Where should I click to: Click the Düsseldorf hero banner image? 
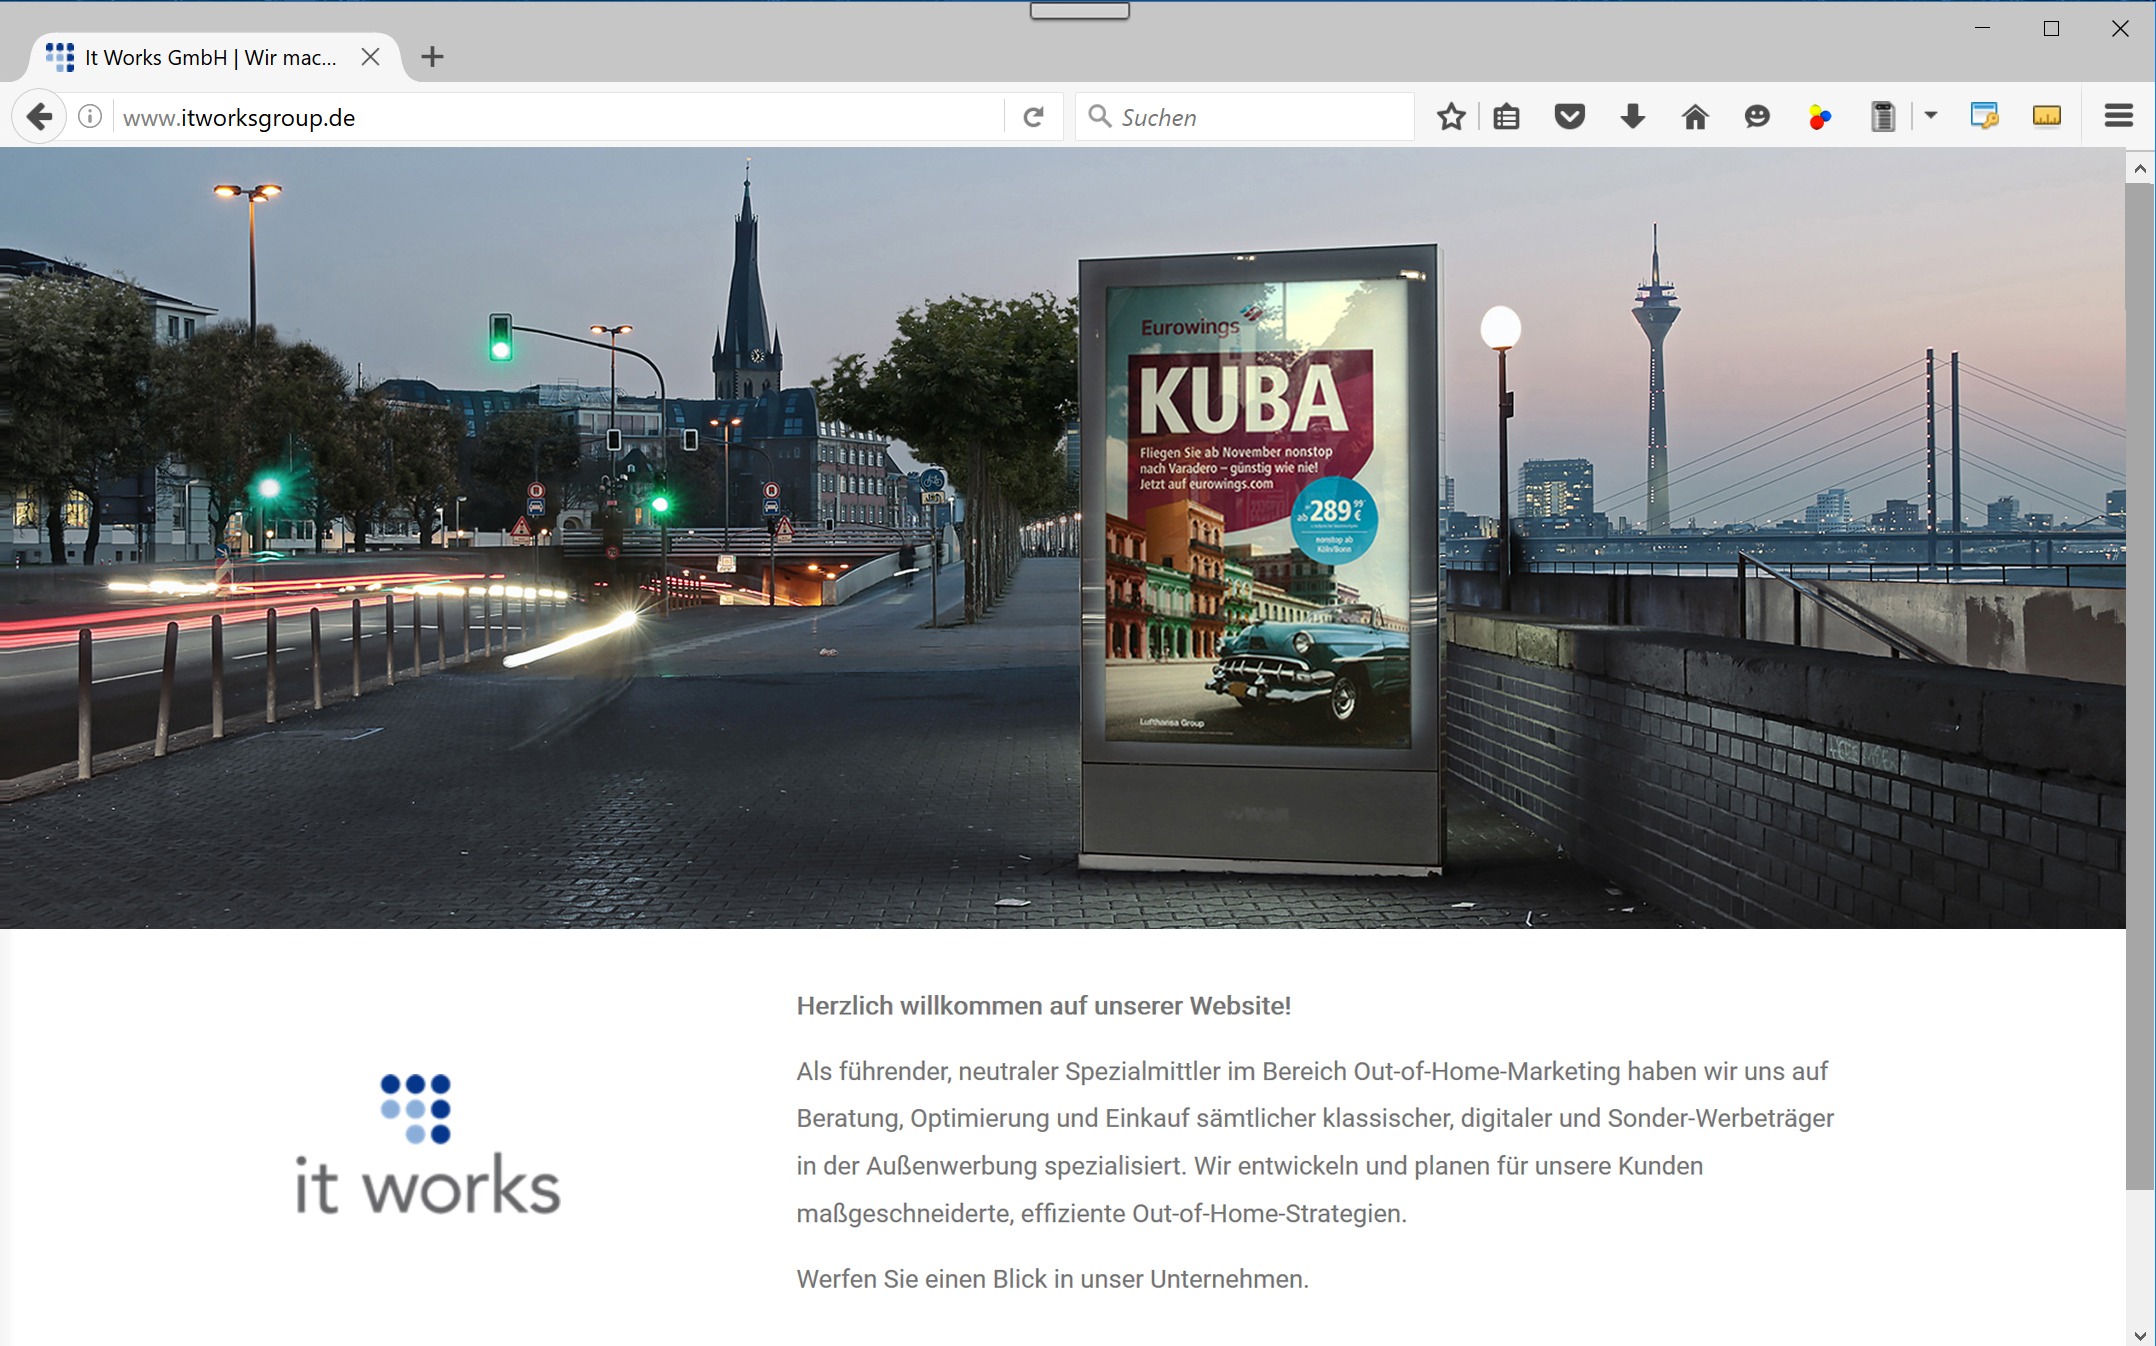(1062, 538)
